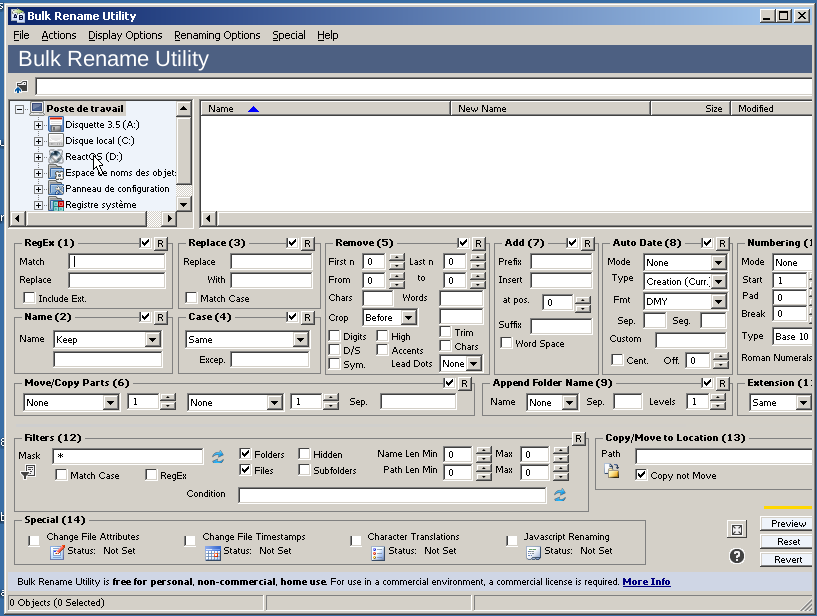
Task: Open the Case dropdown showing Same
Action: pyautogui.click(x=300, y=340)
